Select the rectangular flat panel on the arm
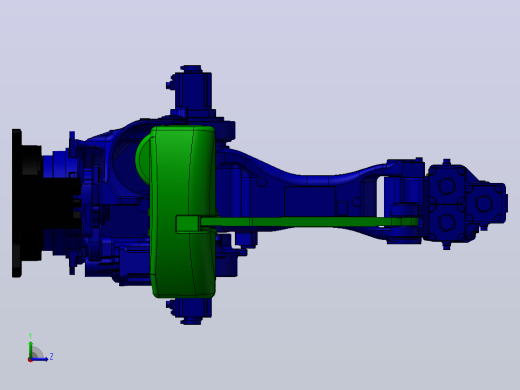 coord(310,201)
